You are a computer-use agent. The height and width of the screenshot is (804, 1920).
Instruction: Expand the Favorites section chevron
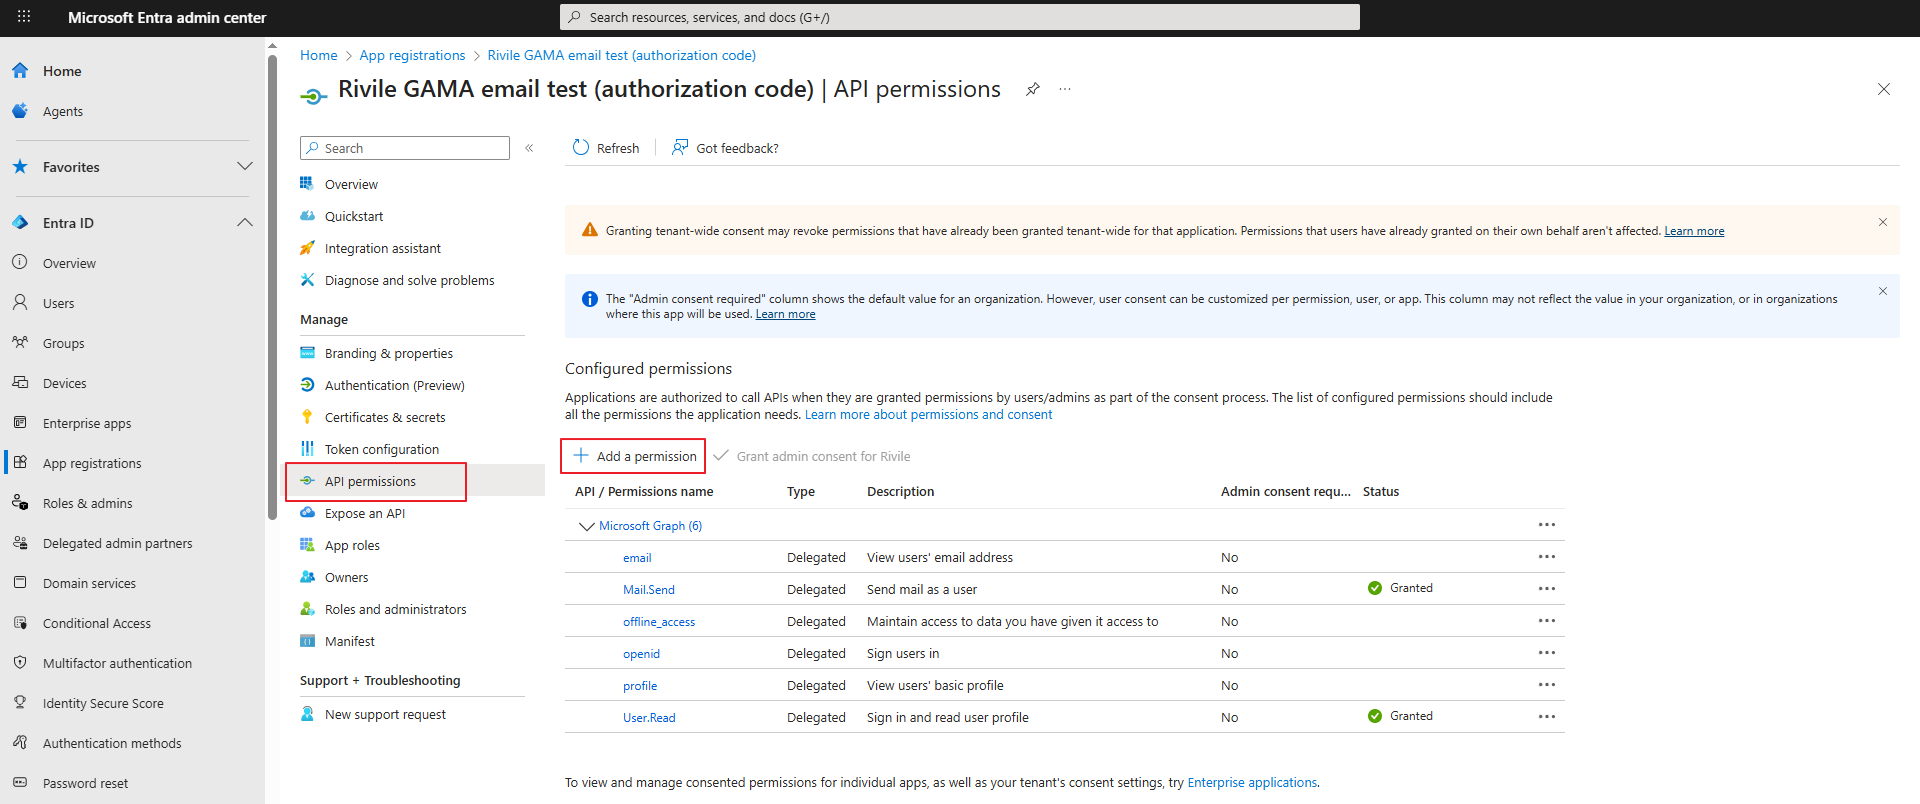tap(245, 166)
